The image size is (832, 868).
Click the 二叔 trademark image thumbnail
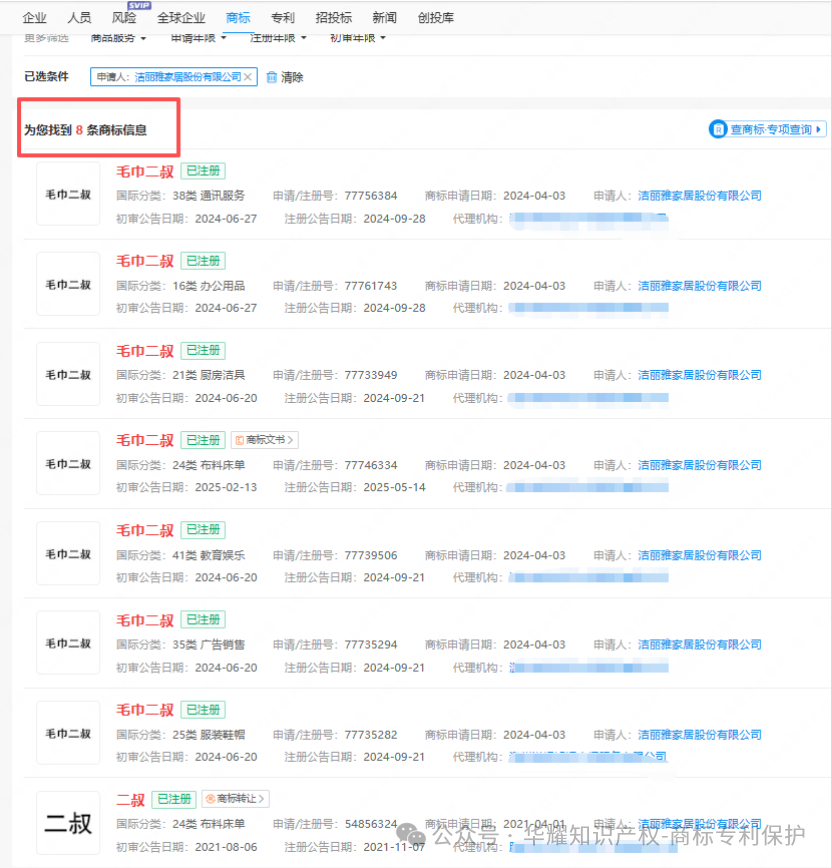click(x=68, y=823)
